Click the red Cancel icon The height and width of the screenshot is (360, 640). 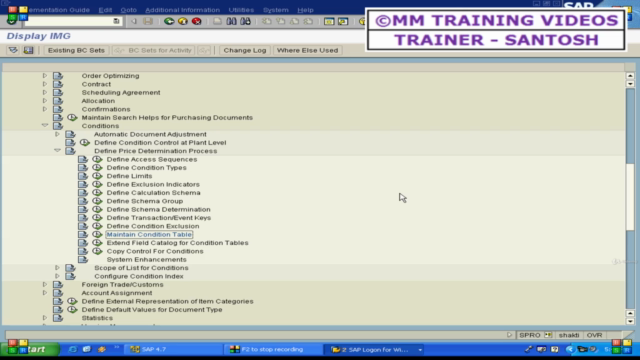pyautogui.click(x=196, y=21)
